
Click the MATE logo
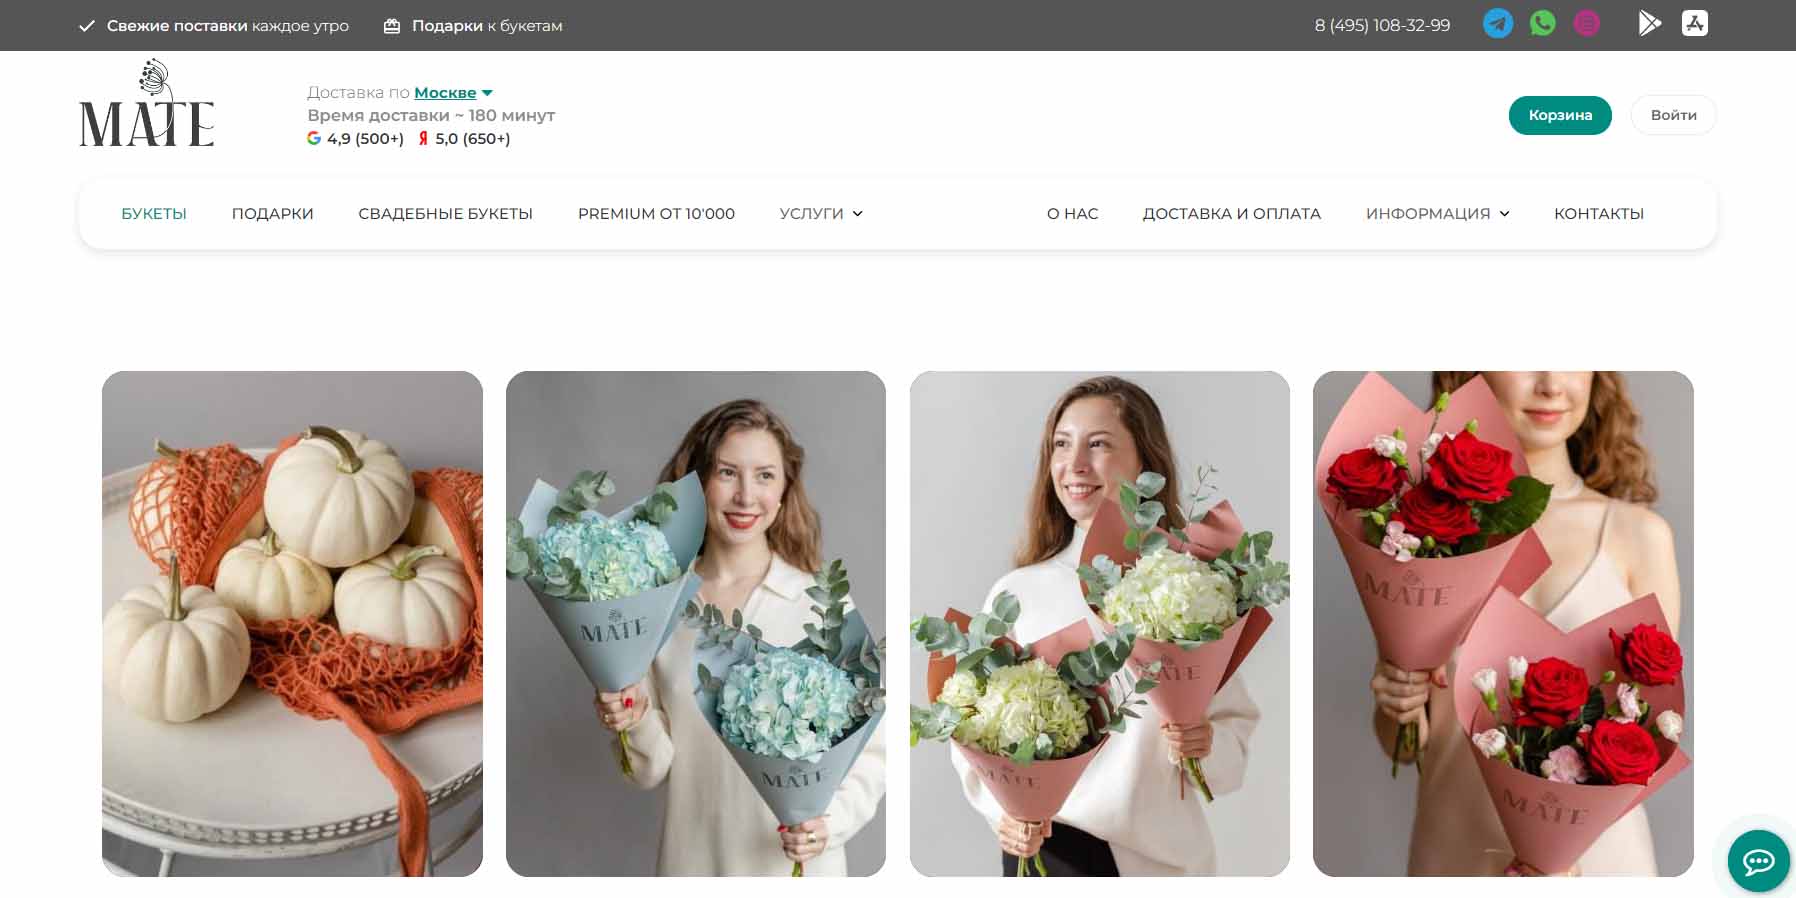(x=147, y=105)
